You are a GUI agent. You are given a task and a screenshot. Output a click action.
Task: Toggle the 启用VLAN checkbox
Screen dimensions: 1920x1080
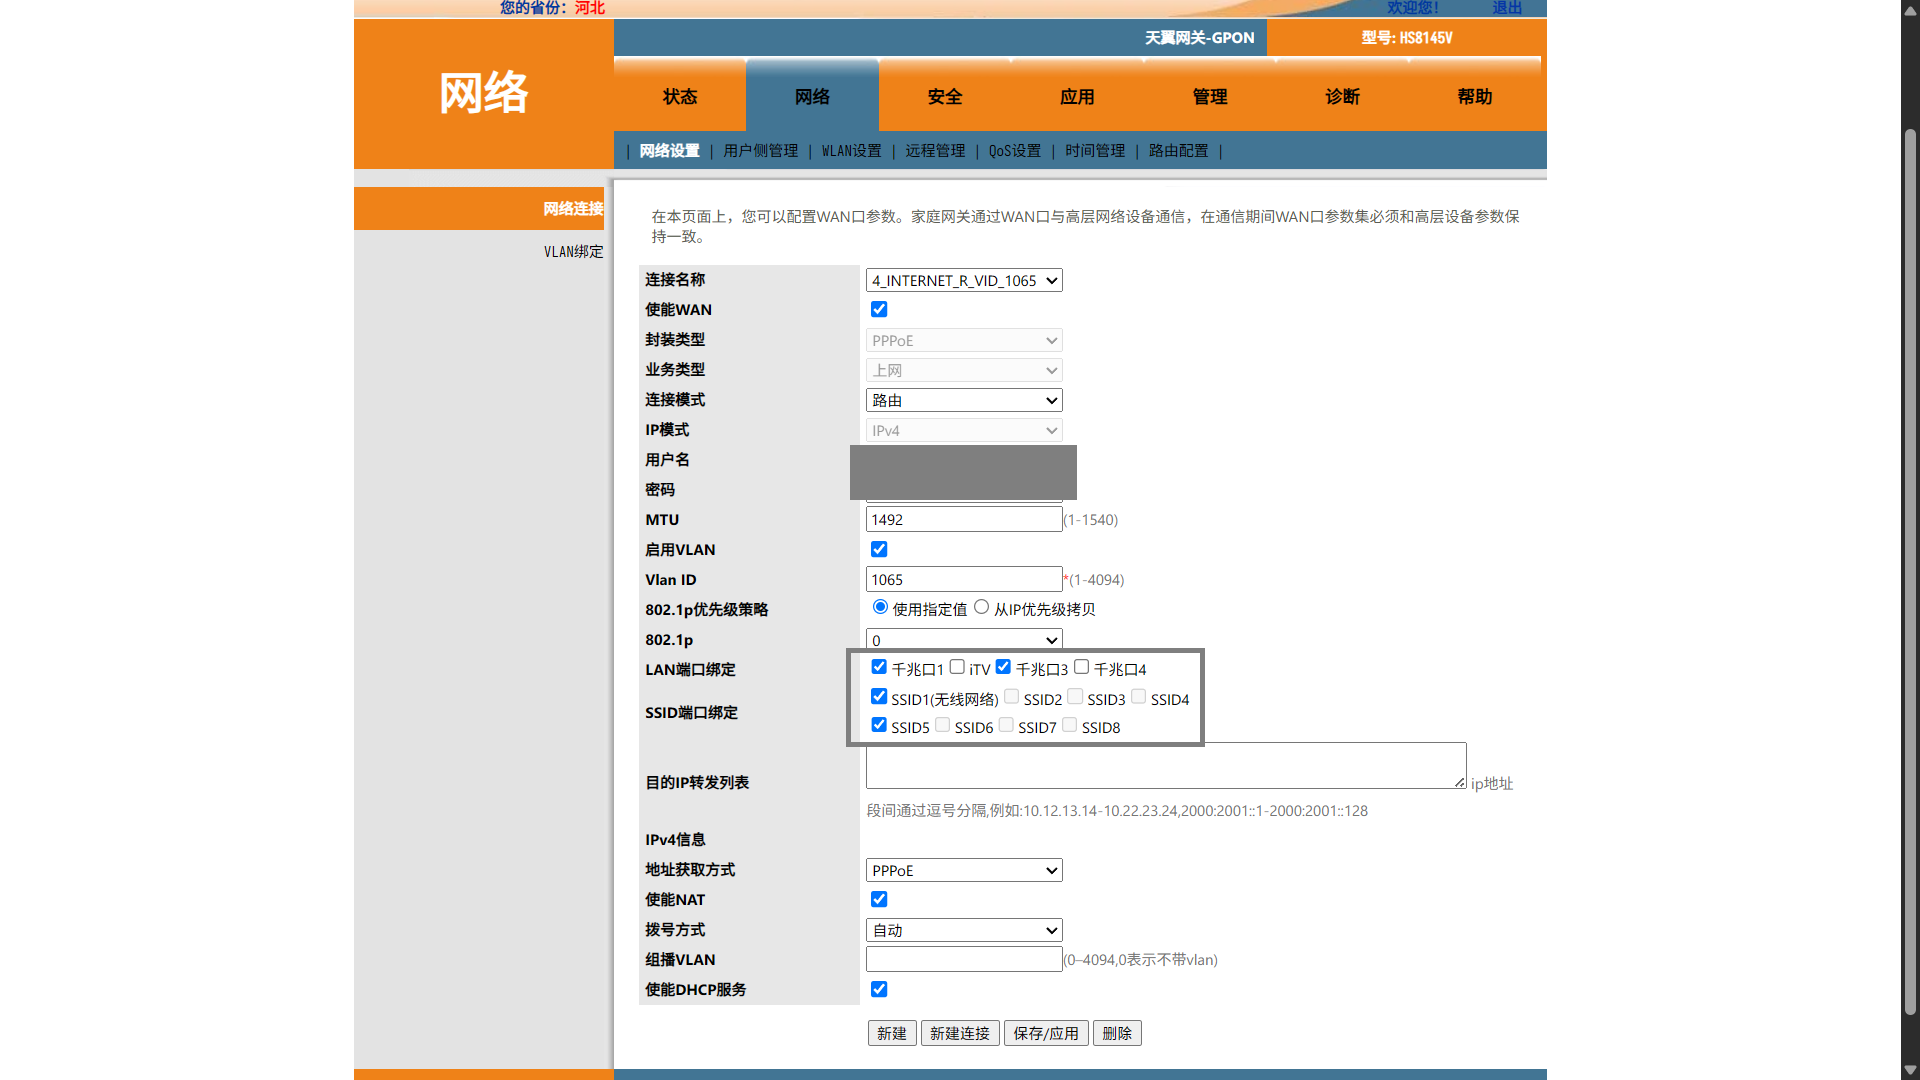tap(879, 550)
